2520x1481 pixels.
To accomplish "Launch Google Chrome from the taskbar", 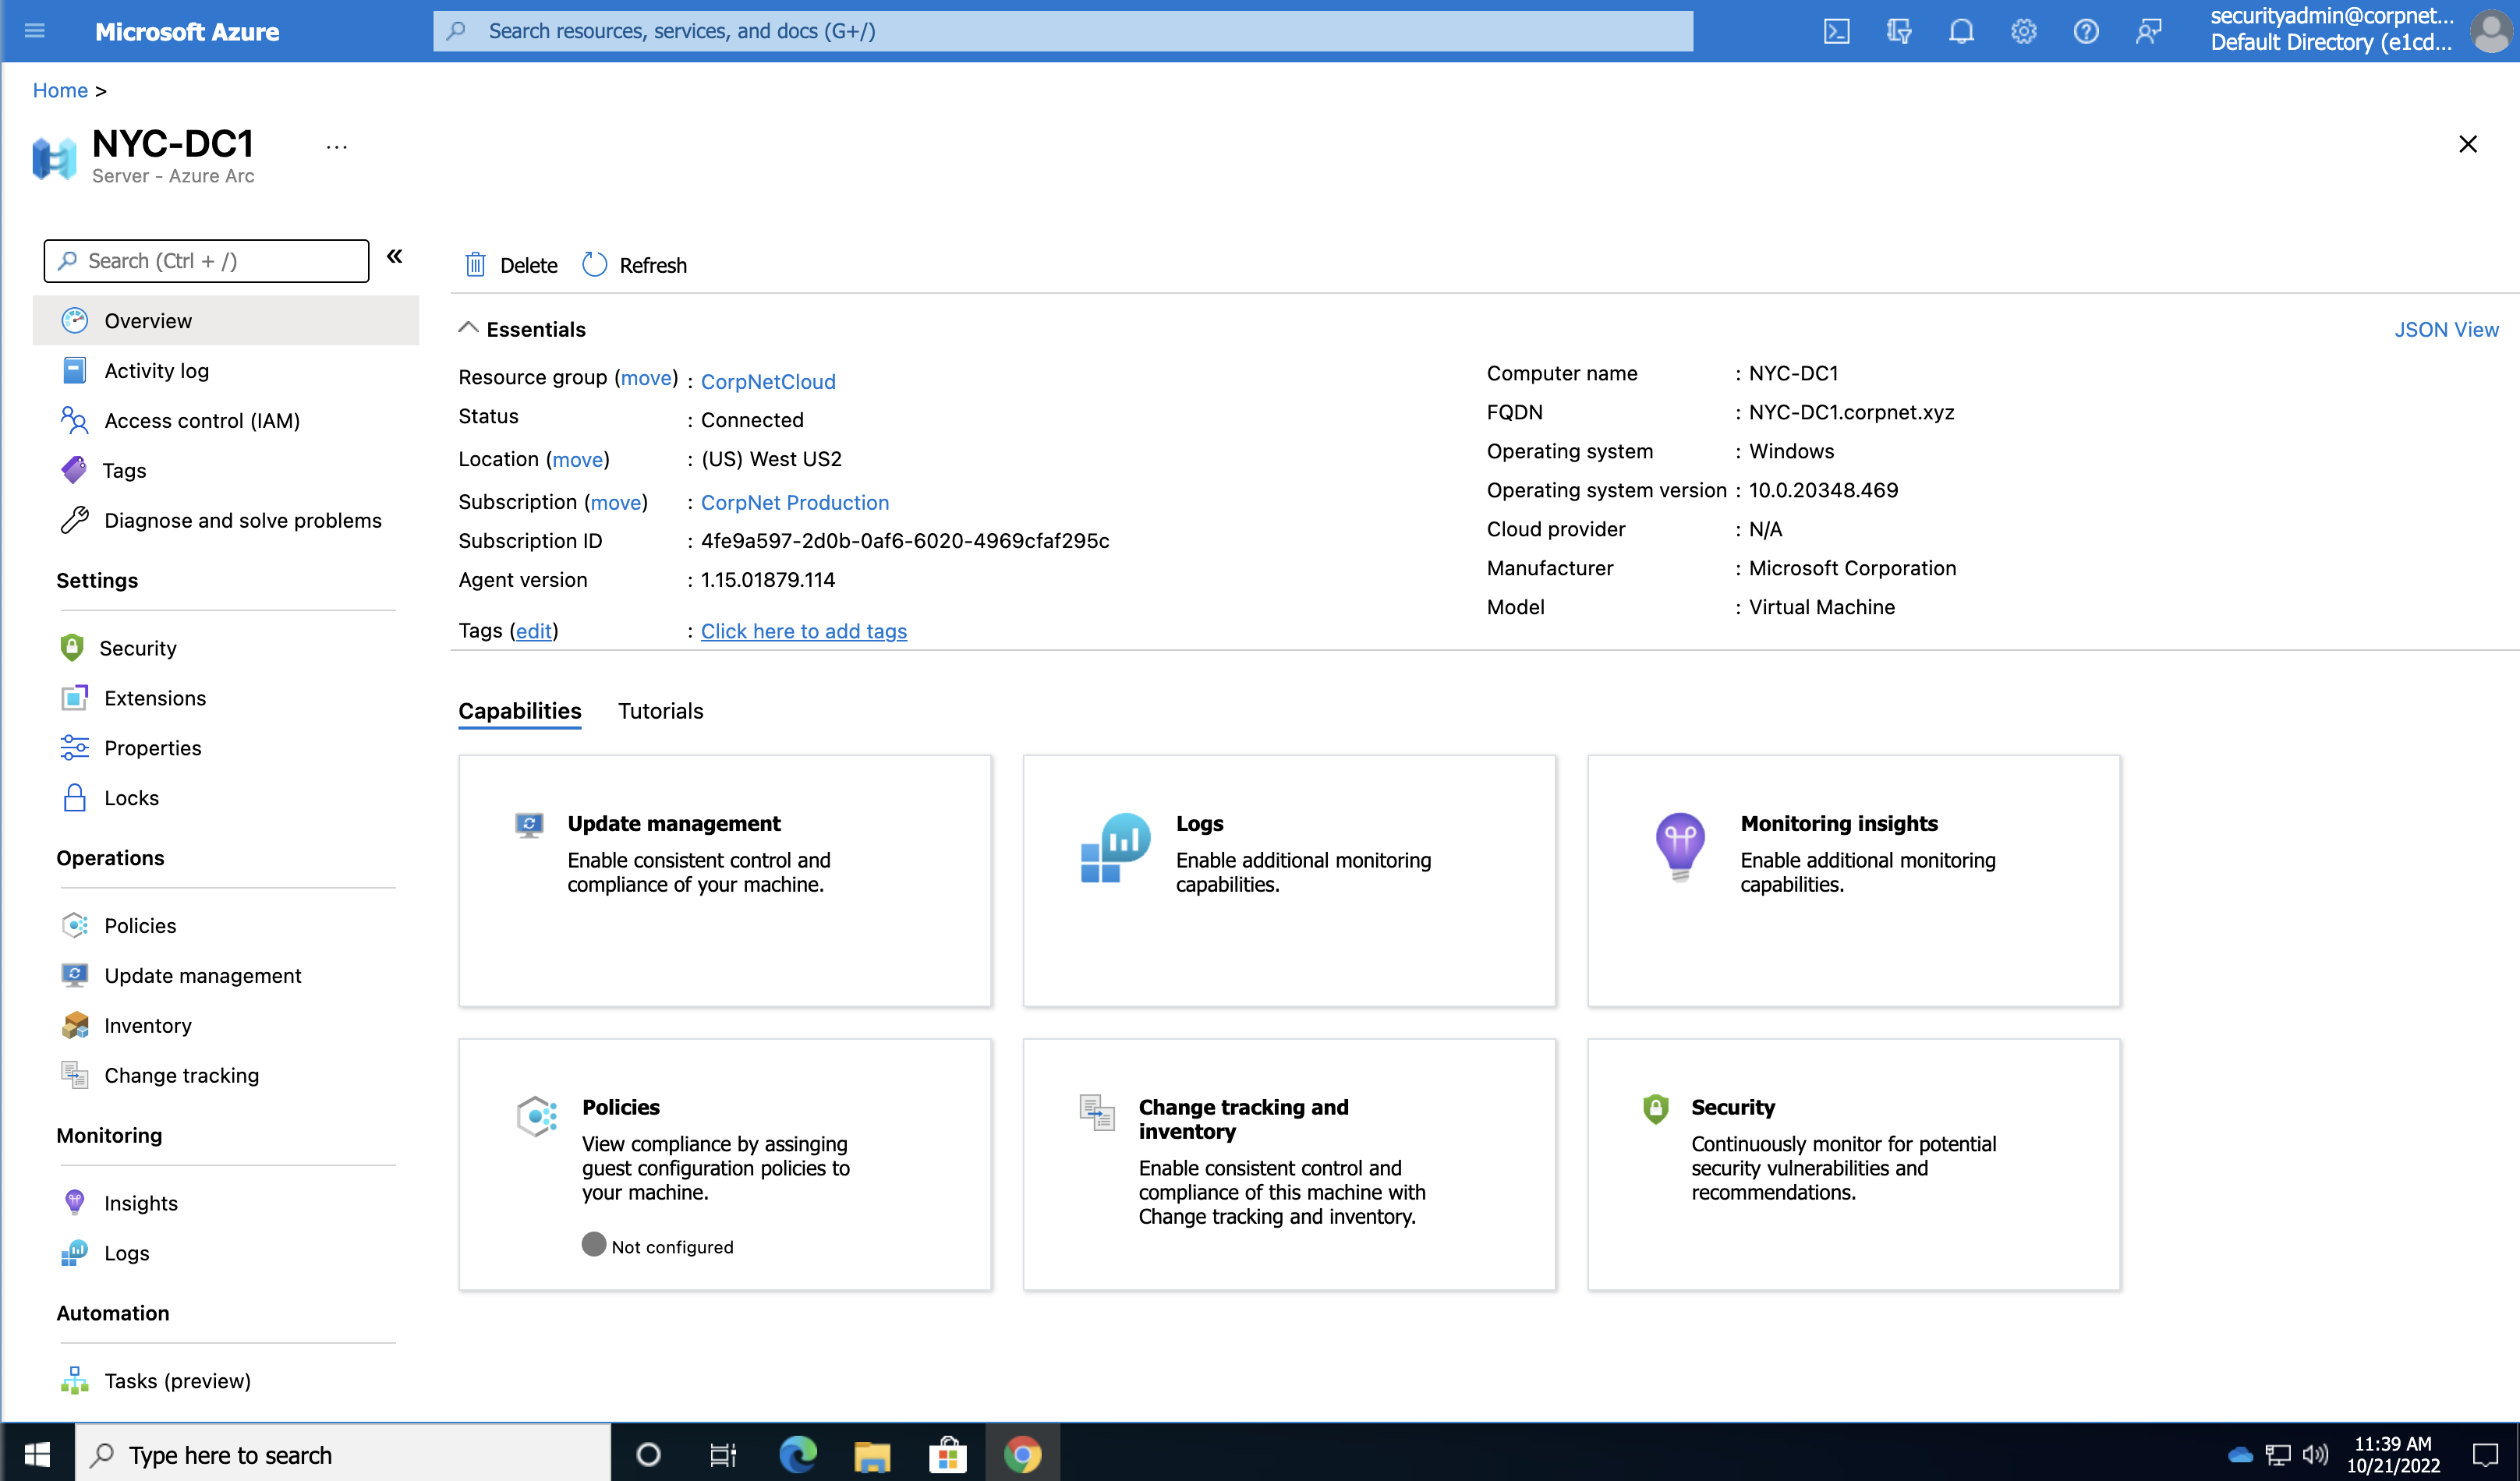I will click(x=1023, y=1453).
